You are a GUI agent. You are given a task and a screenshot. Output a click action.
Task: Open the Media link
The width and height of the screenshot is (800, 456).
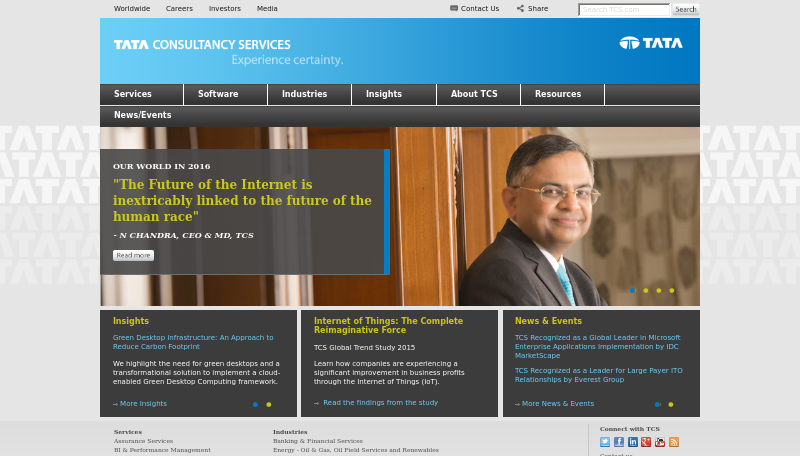(x=267, y=9)
